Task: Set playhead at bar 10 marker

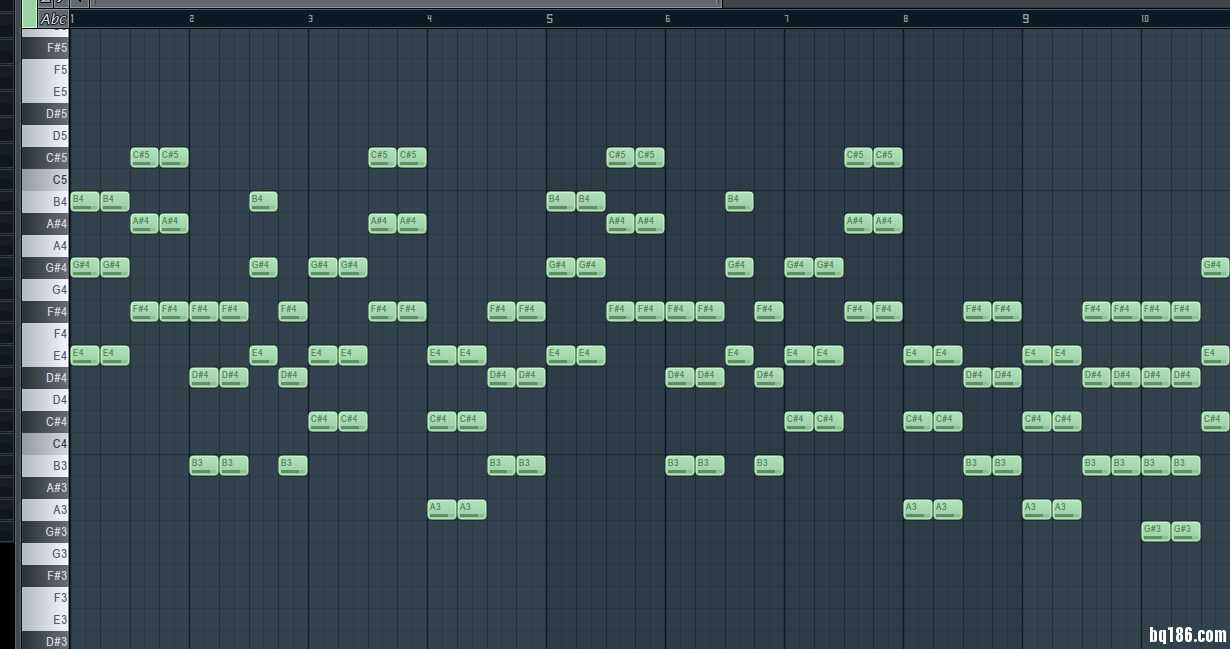Action: (x=1144, y=19)
